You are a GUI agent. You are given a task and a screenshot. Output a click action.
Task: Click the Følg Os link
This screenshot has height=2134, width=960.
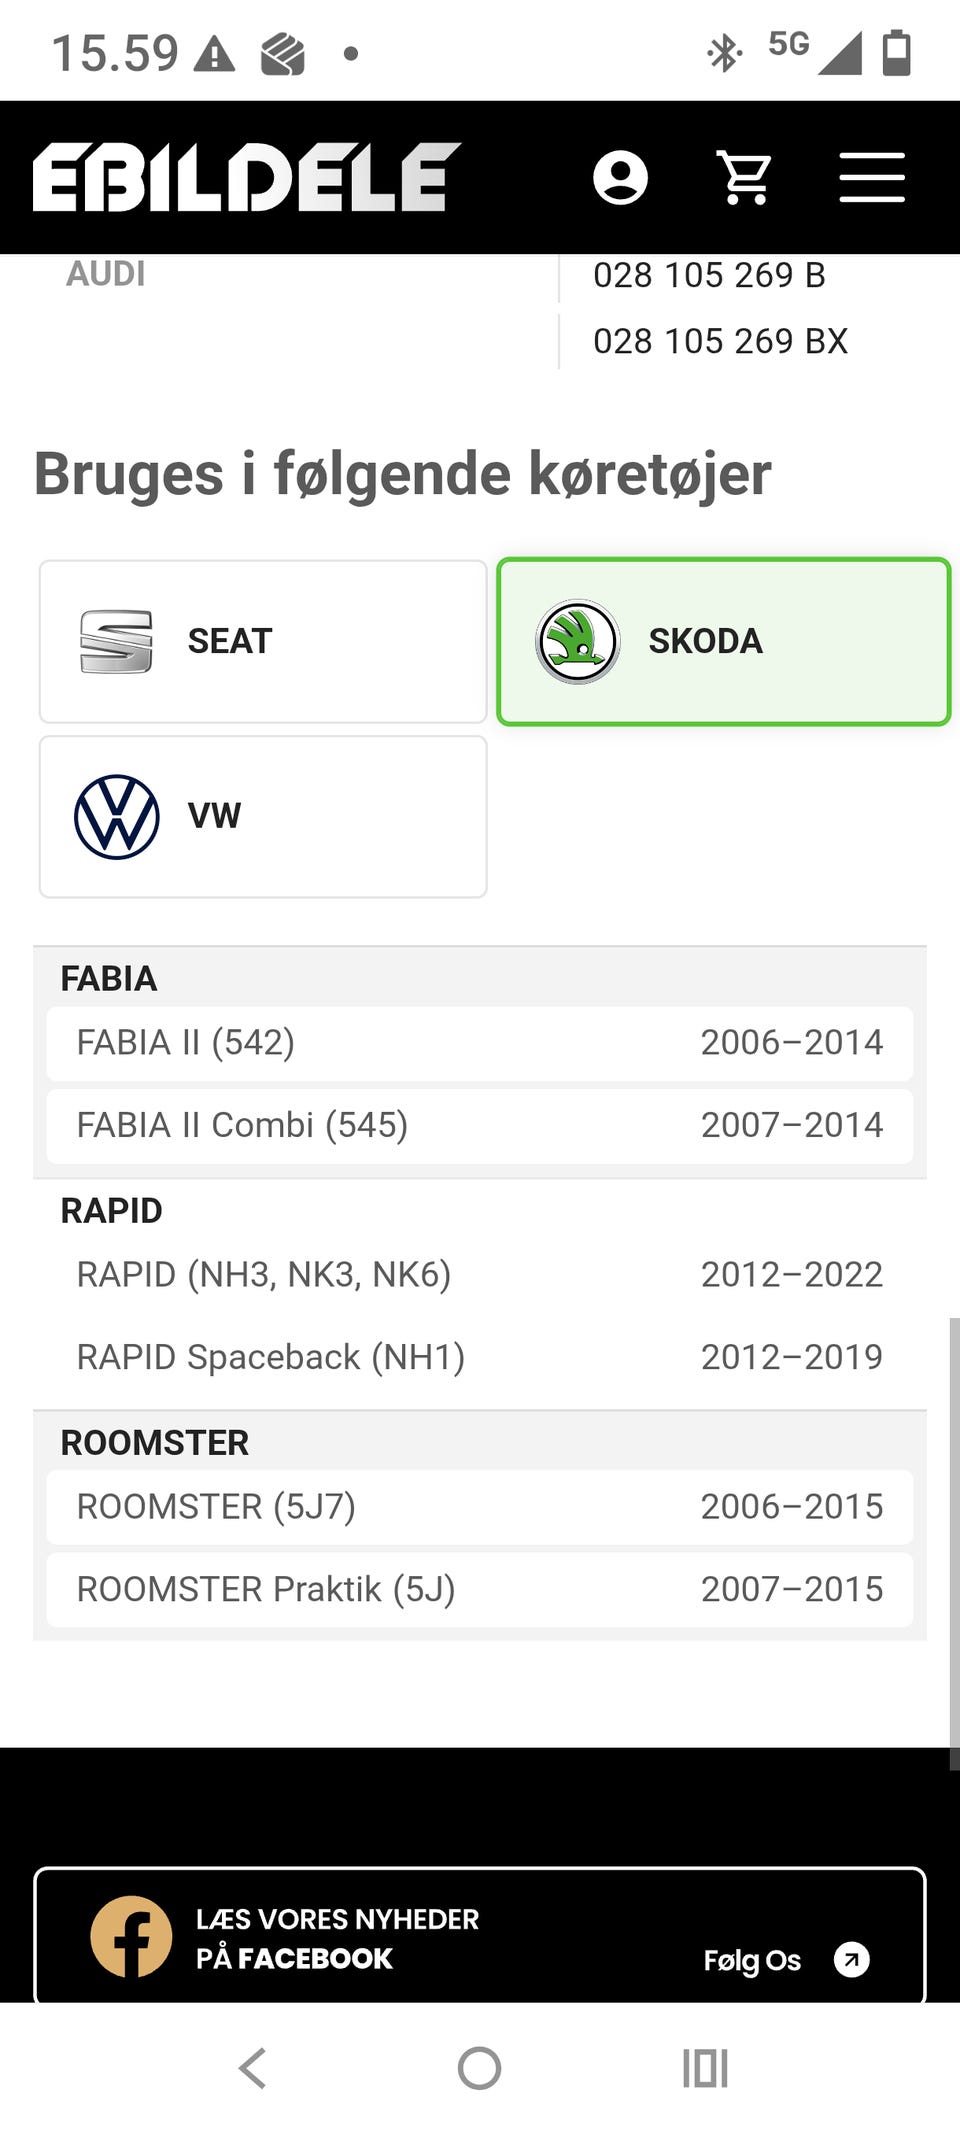point(752,1960)
